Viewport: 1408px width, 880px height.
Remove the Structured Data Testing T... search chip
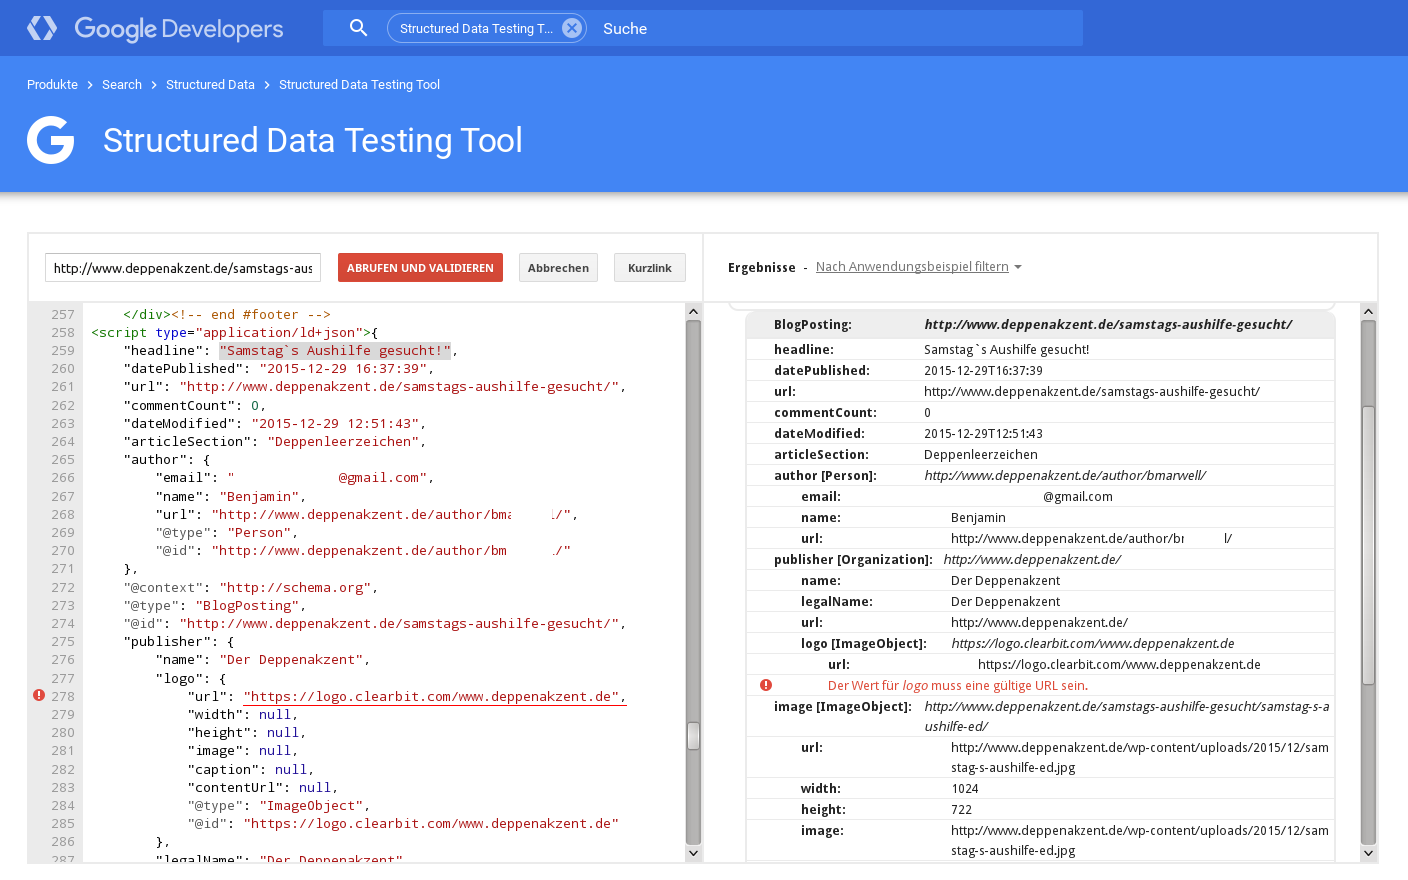tap(572, 28)
